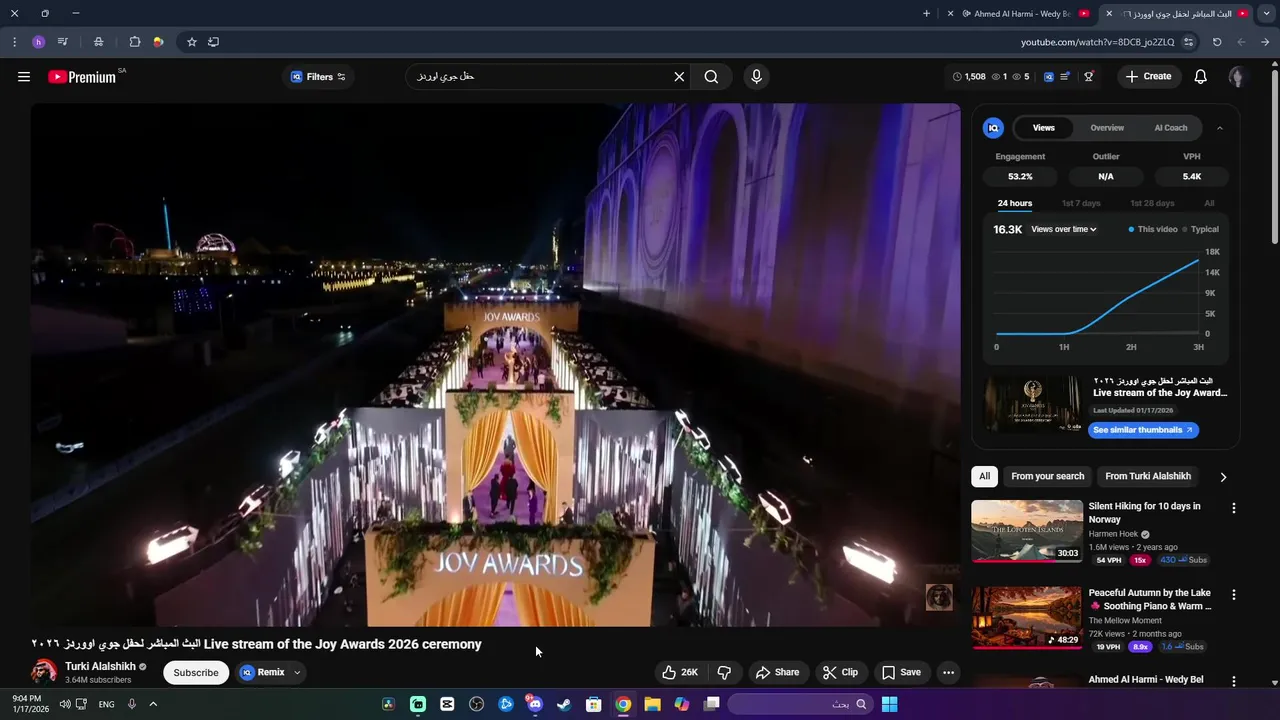Toggle Typical series in chart
The image size is (1280, 720).
coord(1201,229)
